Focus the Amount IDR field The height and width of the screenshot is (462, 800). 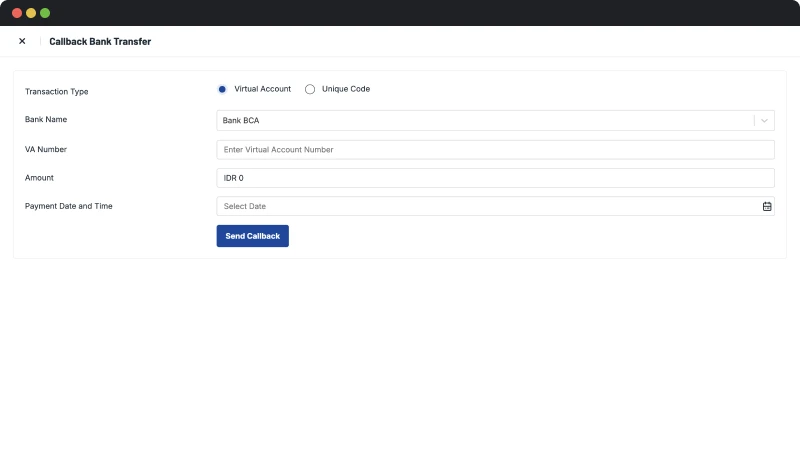pos(495,178)
